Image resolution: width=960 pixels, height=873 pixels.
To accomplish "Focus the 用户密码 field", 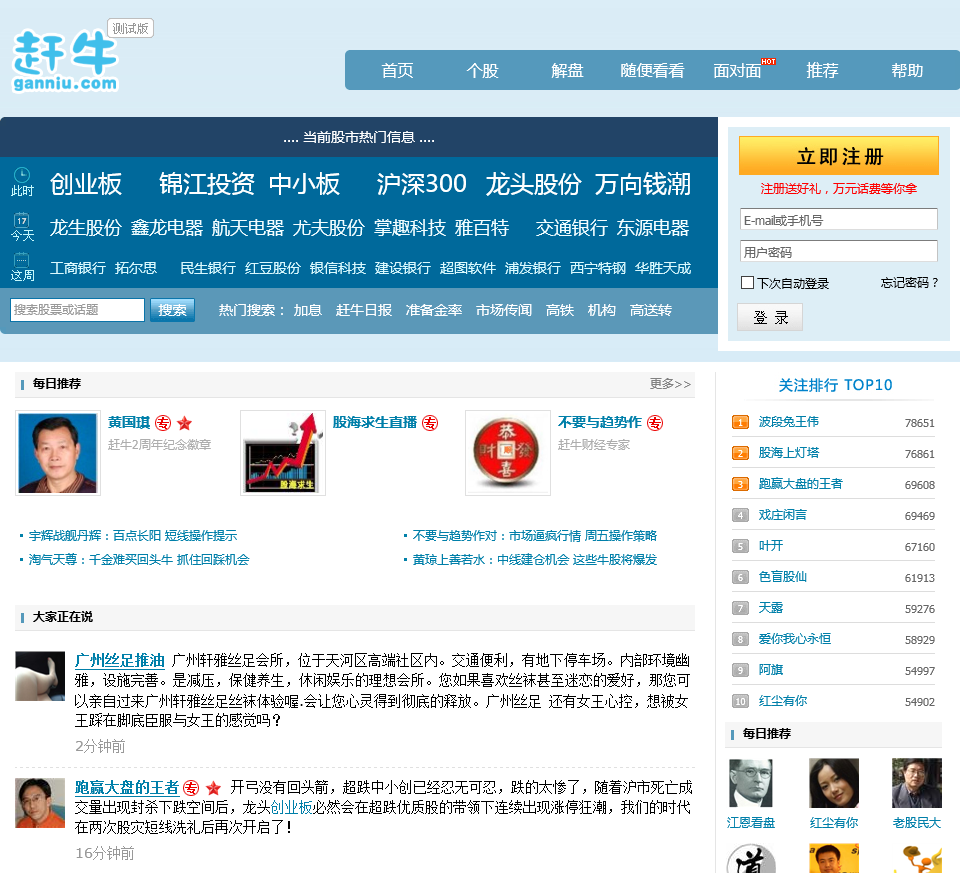I will click(x=839, y=251).
